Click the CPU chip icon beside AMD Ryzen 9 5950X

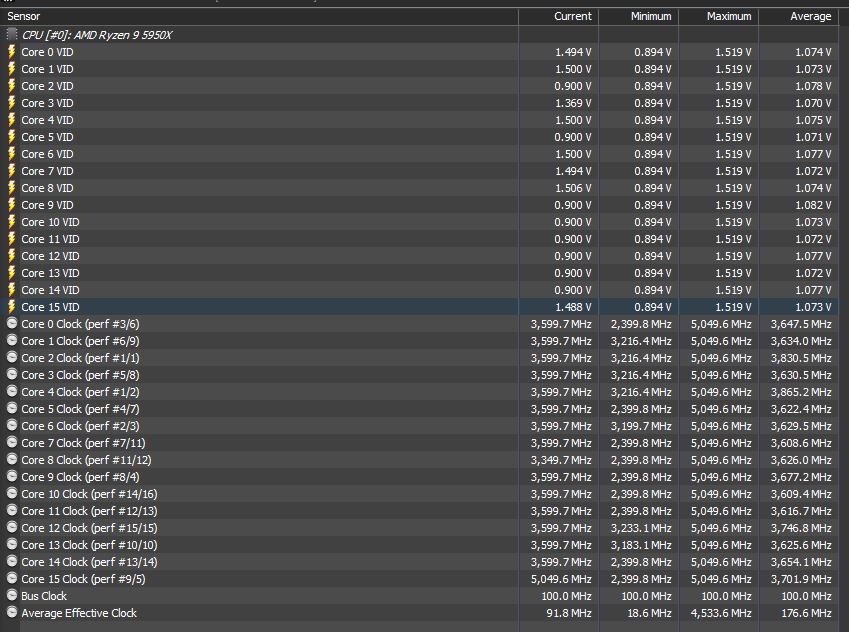(11, 35)
